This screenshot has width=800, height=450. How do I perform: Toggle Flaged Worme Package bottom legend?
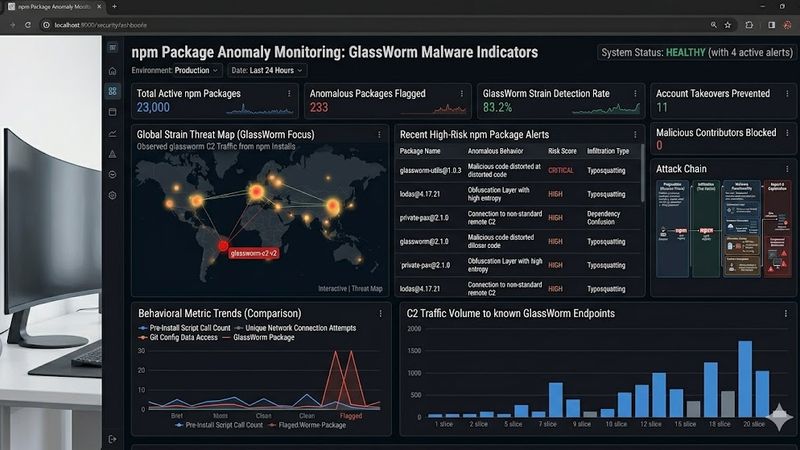307,425
